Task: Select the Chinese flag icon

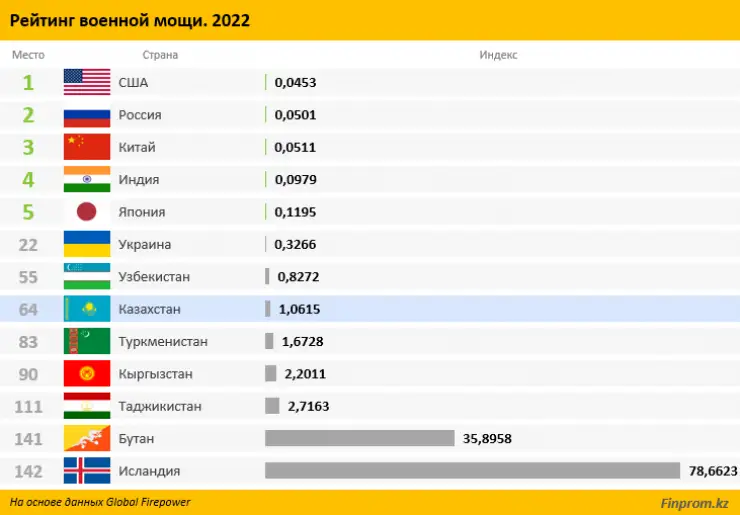Action: [87, 147]
